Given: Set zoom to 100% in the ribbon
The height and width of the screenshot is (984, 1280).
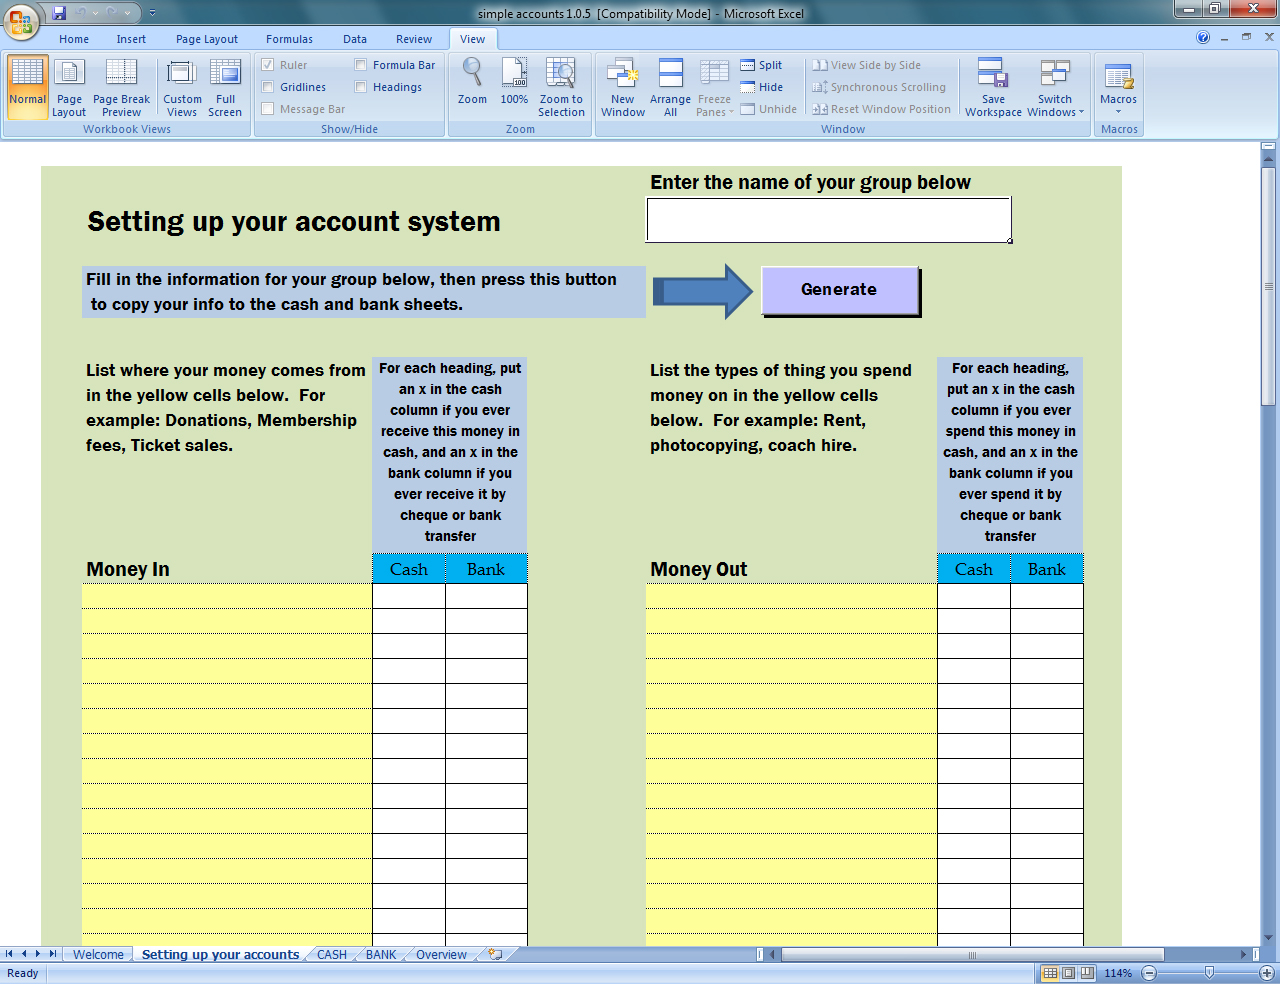Looking at the screenshot, I should 514,82.
